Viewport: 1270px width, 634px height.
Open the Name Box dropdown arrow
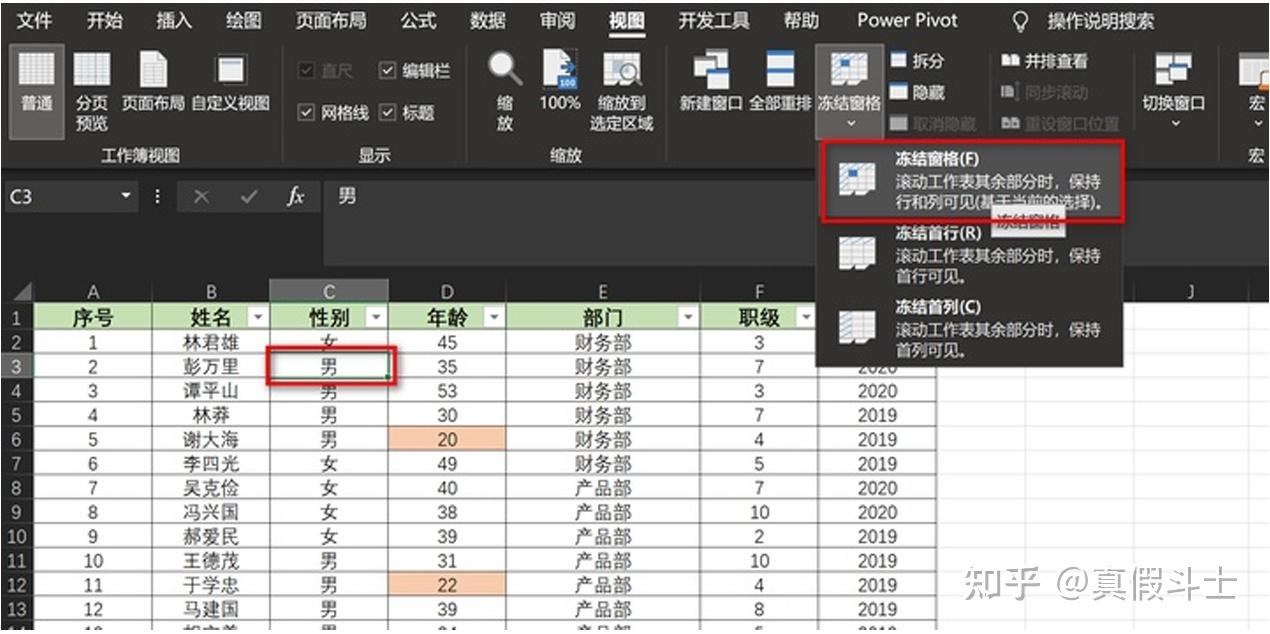click(x=126, y=197)
